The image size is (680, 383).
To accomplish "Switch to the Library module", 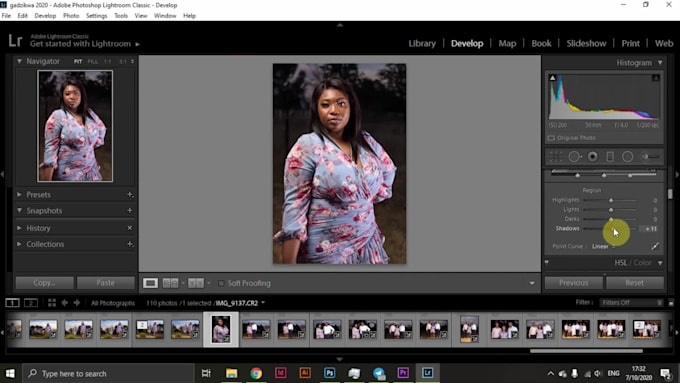I will 422,43.
